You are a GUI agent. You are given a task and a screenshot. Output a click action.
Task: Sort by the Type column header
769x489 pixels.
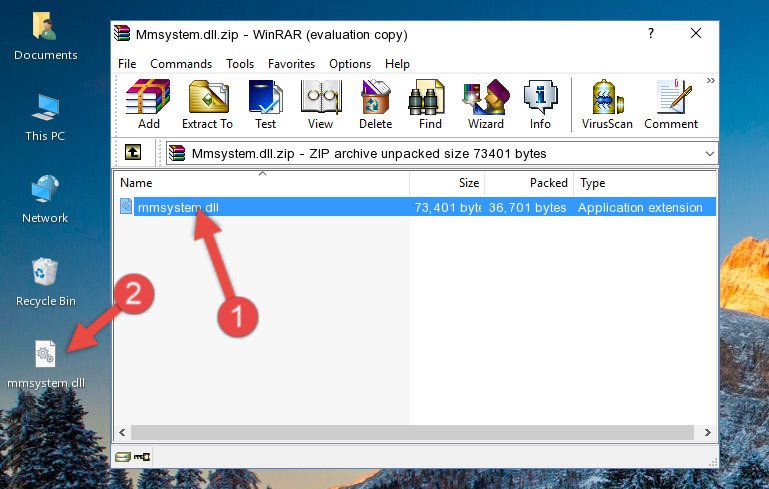[x=645, y=183]
